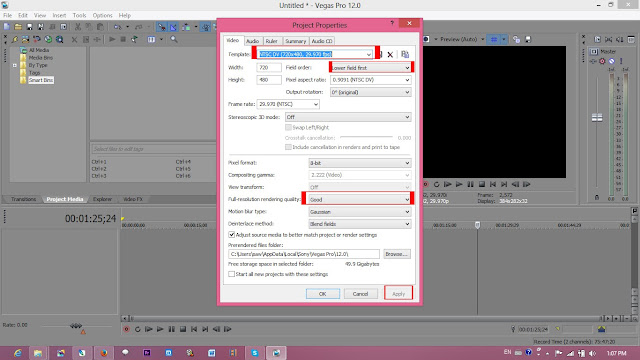640x360 pixels.
Task: Open Motion blur type dropdown
Action: point(407,212)
